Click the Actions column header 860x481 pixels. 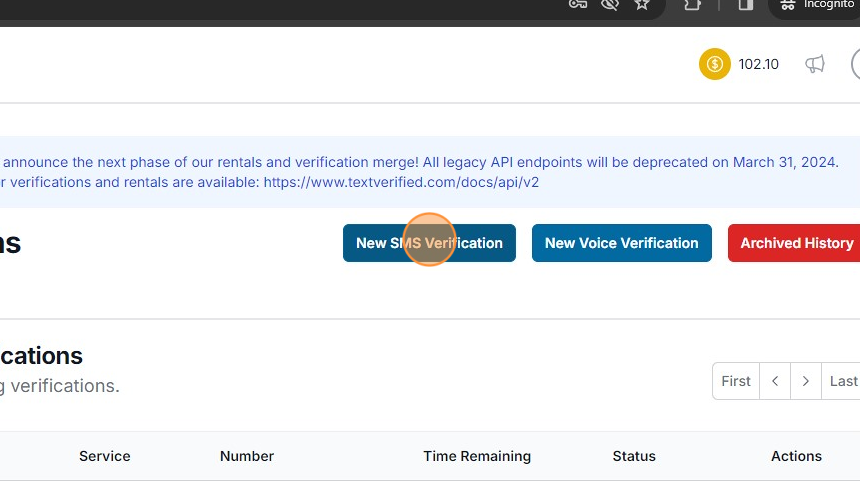(x=796, y=456)
